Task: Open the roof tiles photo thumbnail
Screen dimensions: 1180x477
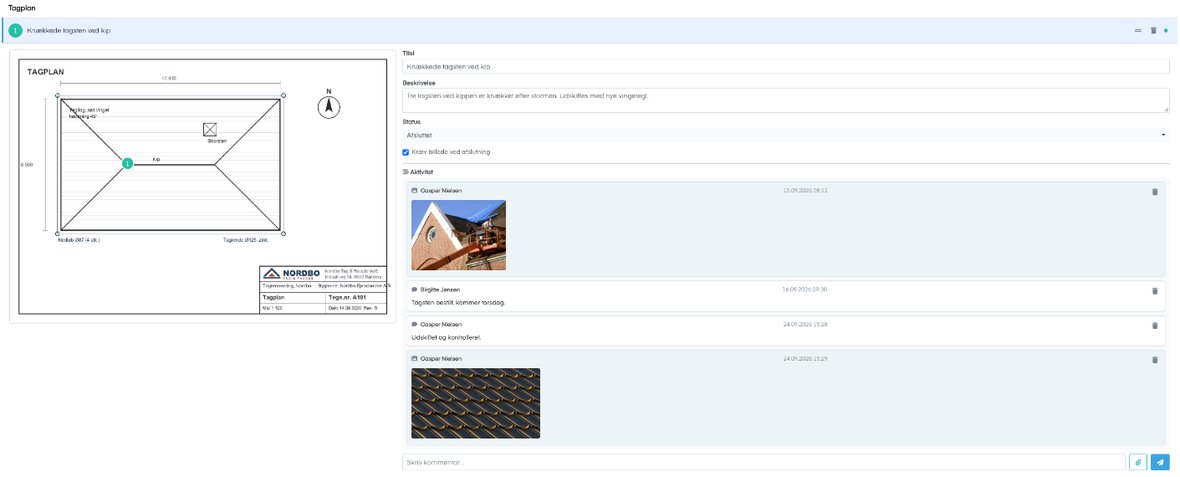Action: pyautogui.click(x=476, y=403)
